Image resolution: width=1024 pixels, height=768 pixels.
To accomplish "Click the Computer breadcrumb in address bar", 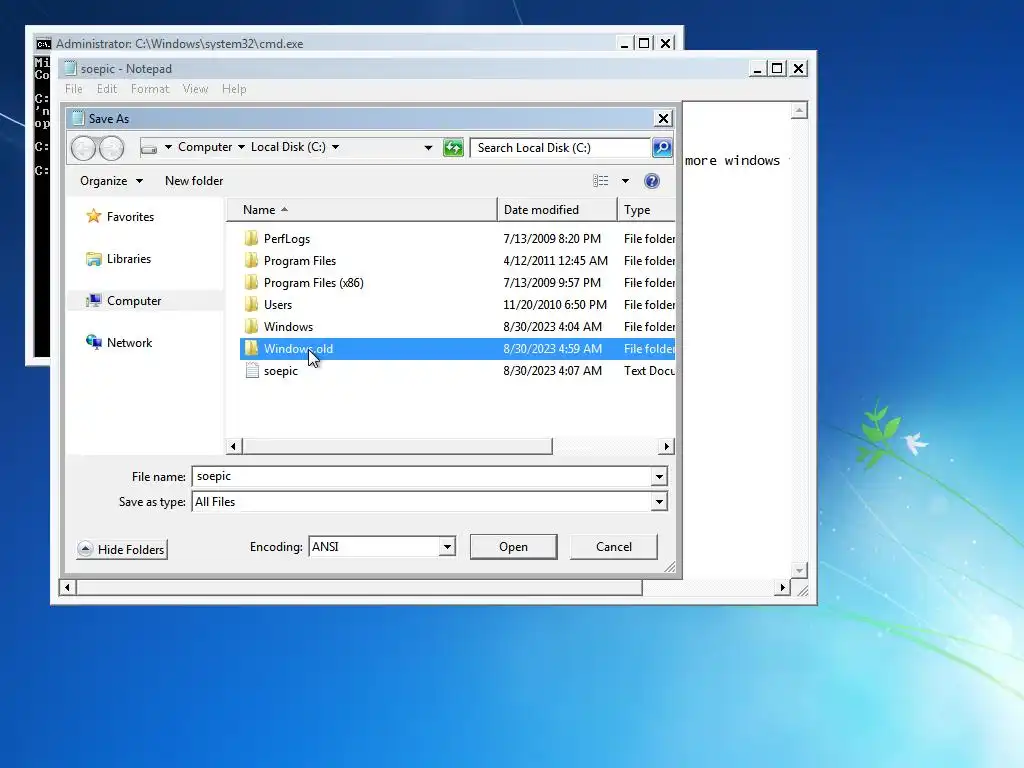I will click(x=205, y=147).
